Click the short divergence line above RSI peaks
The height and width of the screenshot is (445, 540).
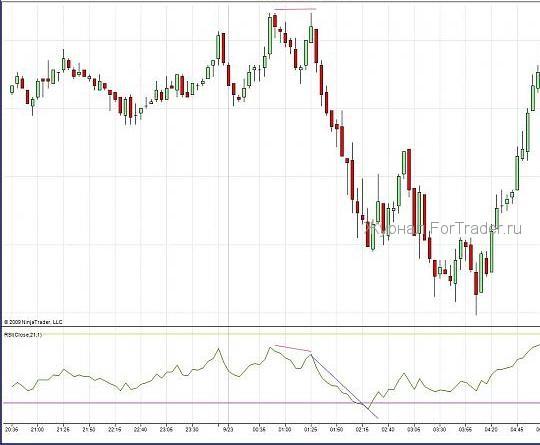(x=293, y=348)
